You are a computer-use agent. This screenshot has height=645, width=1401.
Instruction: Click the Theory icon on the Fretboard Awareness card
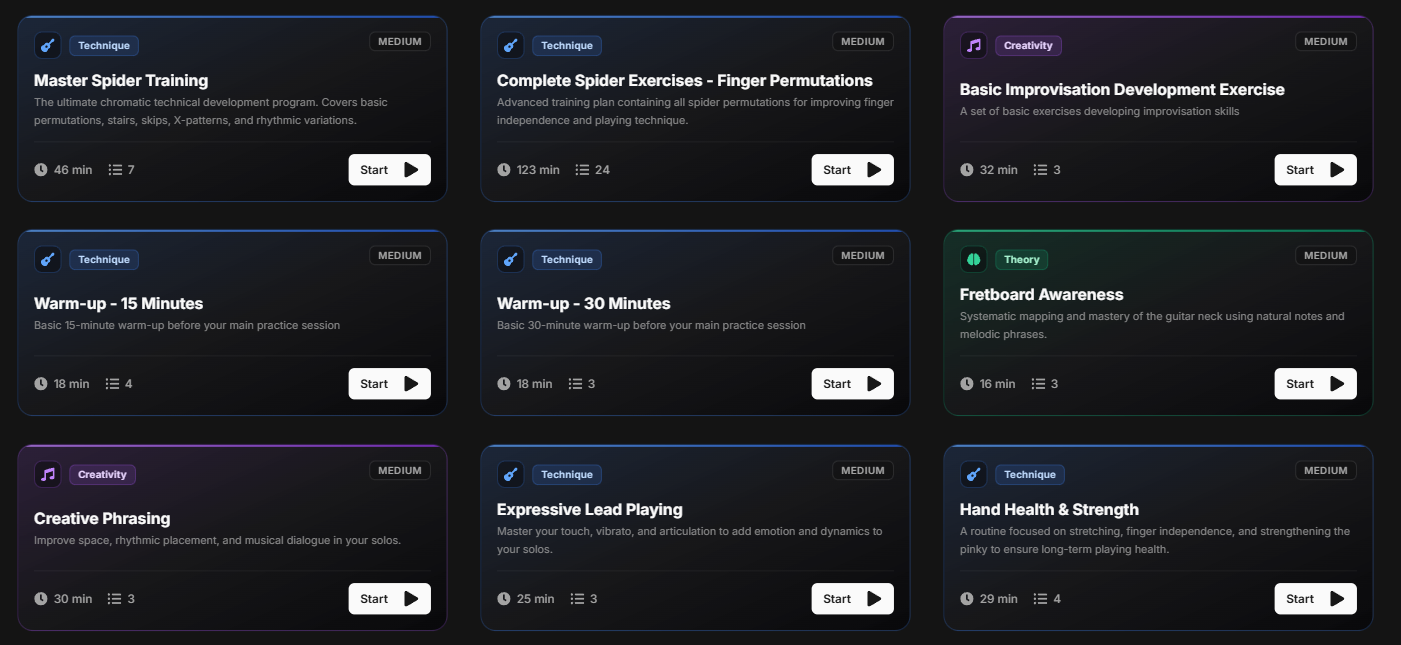pos(973,259)
